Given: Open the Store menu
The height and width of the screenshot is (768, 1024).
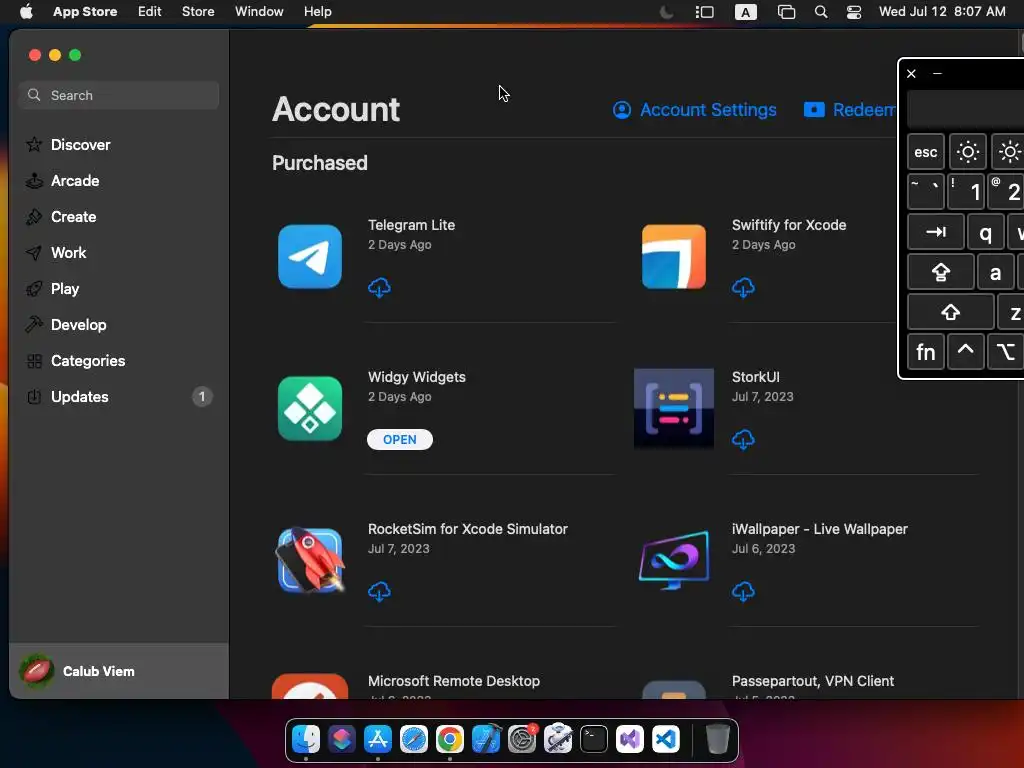Looking at the screenshot, I should [x=198, y=12].
